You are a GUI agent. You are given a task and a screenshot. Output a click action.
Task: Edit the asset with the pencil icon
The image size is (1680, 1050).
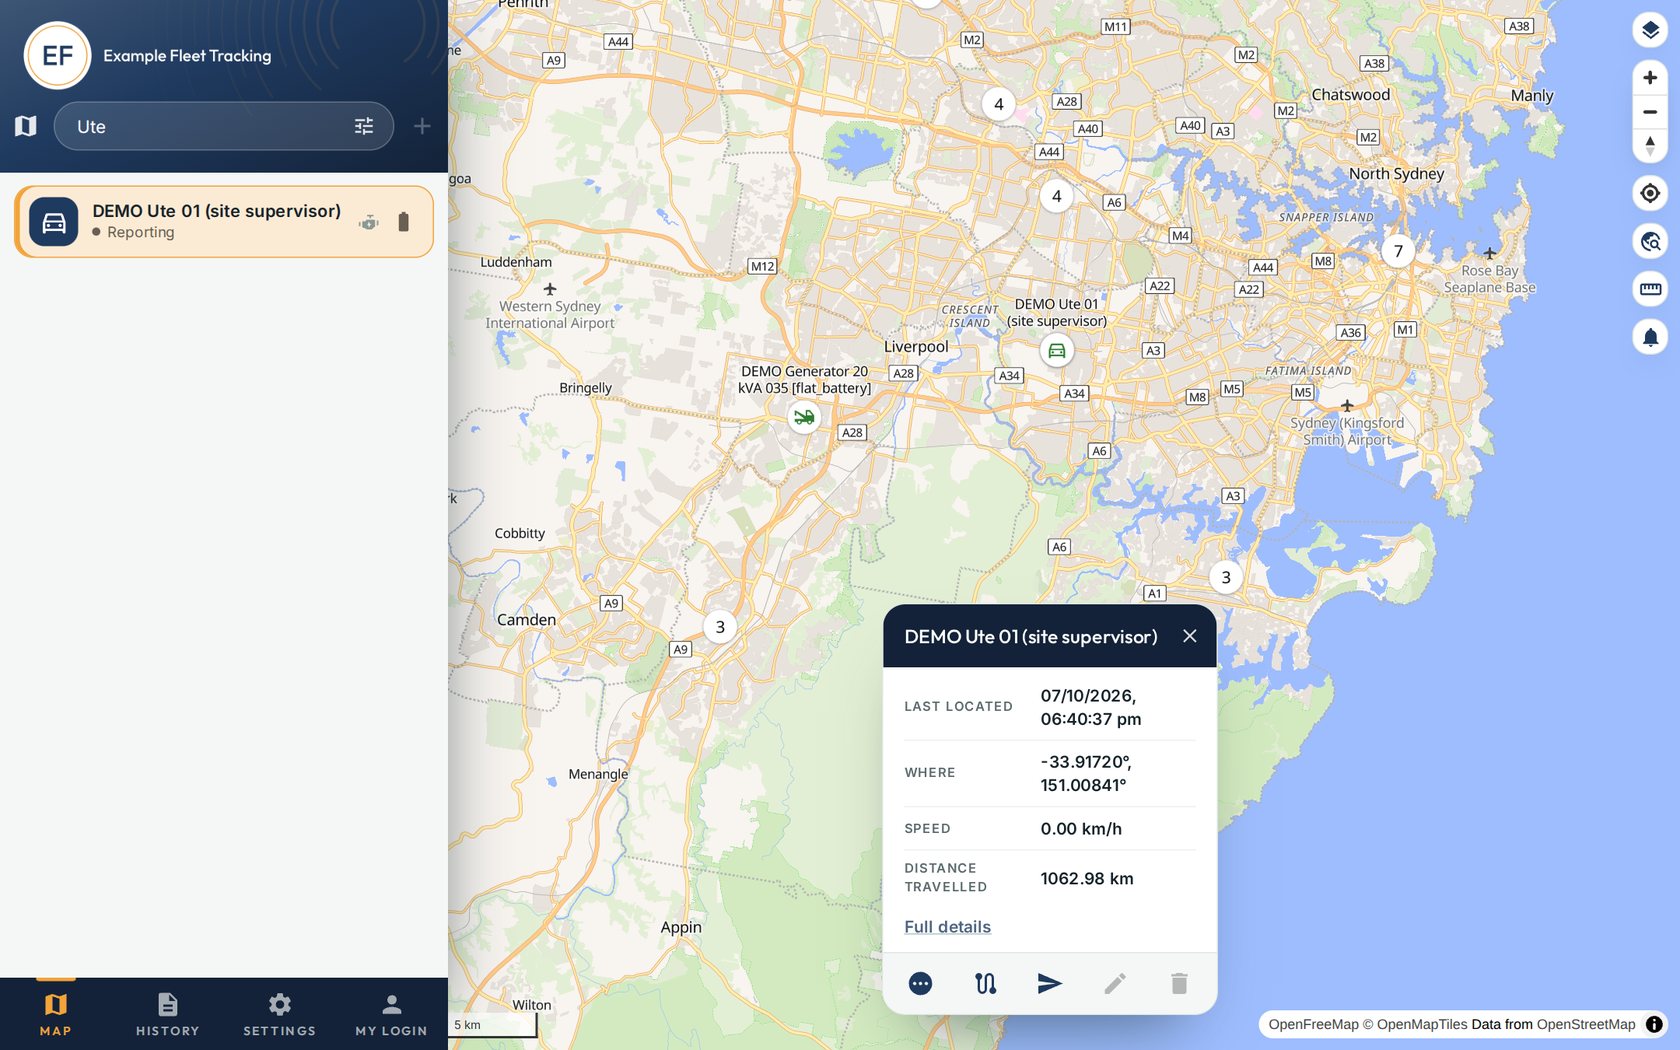pyautogui.click(x=1115, y=984)
